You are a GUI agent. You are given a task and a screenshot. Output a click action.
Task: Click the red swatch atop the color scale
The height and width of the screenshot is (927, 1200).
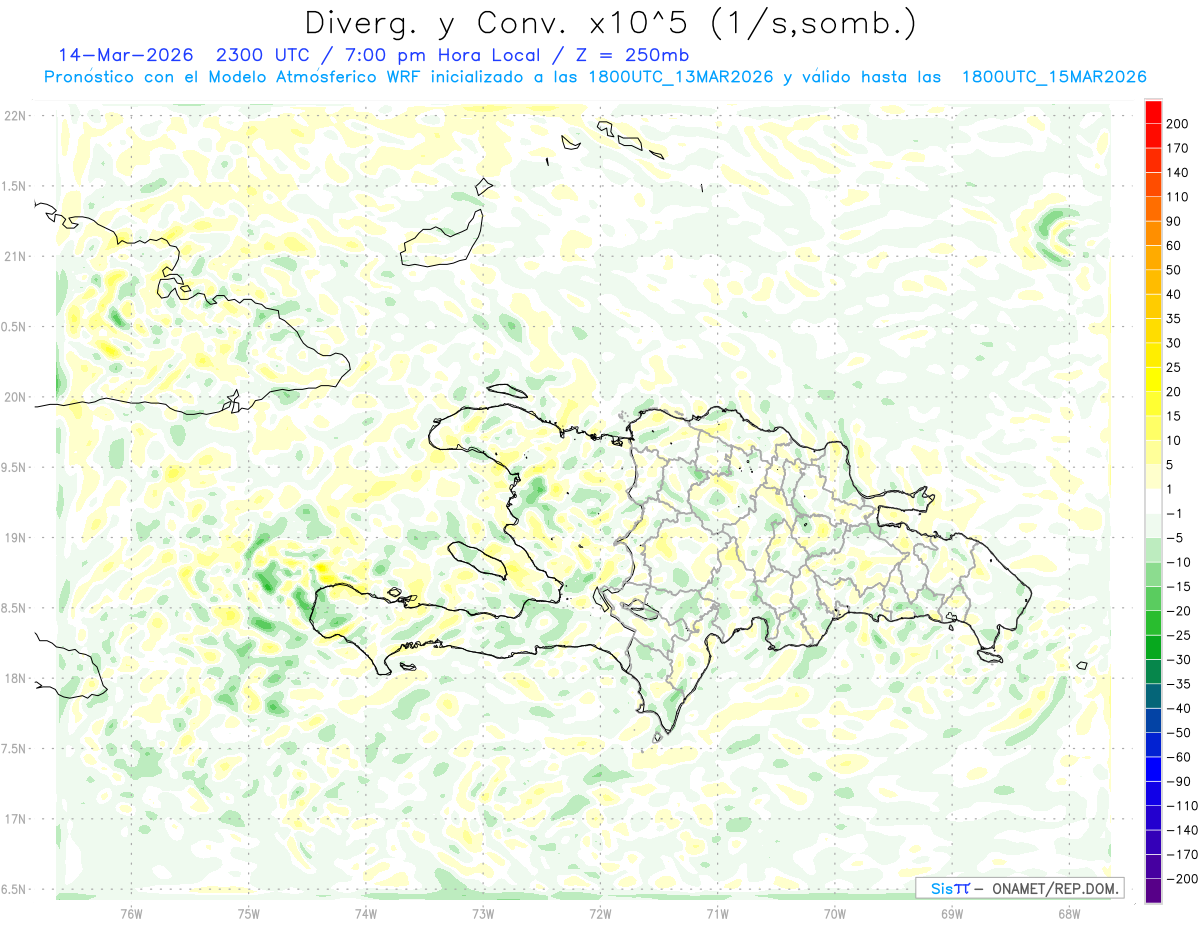1154,111
